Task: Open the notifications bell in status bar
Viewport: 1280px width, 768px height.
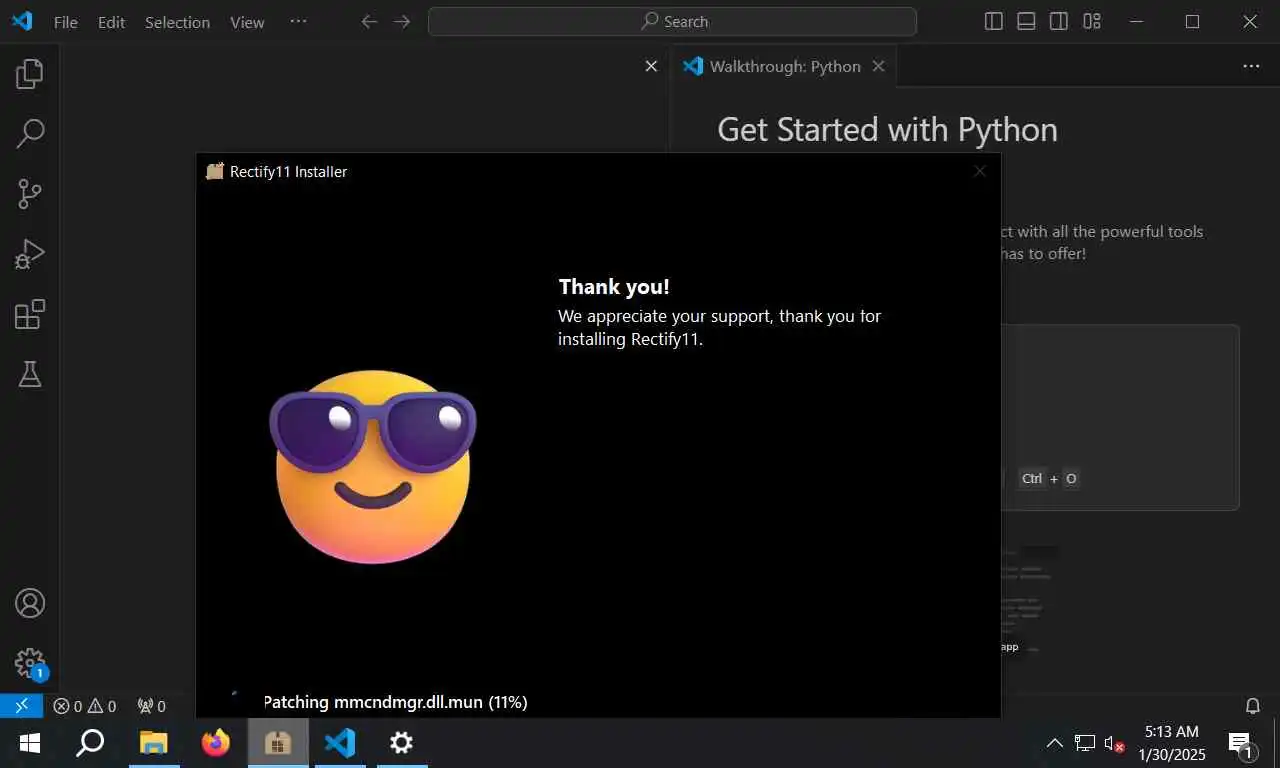Action: pyautogui.click(x=1252, y=706)
